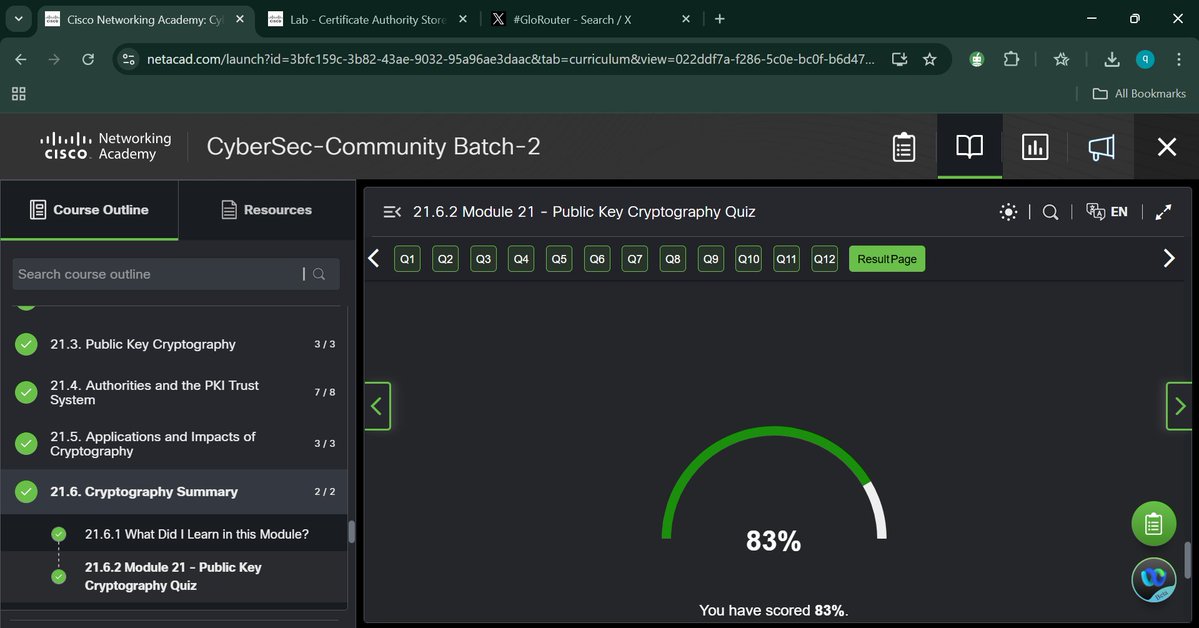1199x628 pixels.
Task: Open the 21.4 Authorities and PKI Trust System section
Action: click(155, 391)
